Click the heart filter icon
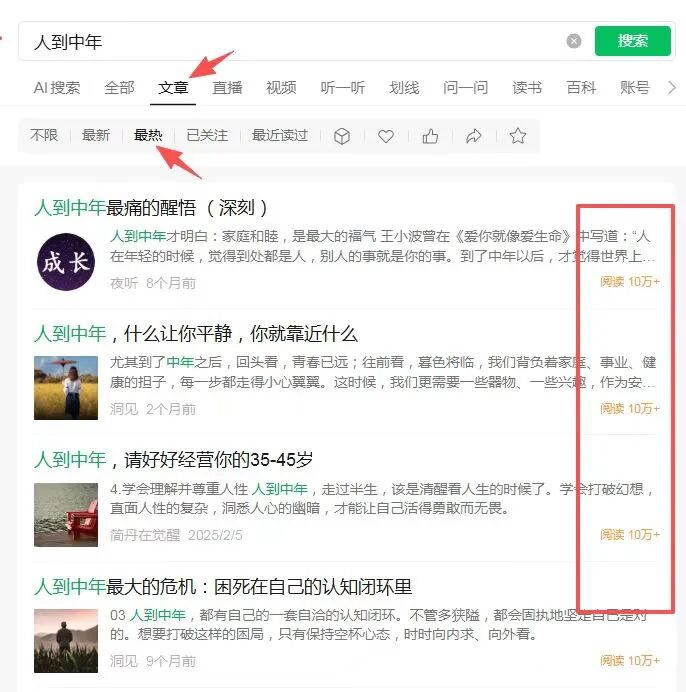The height and width of the screenshot is (692, 686). click(x=386, y=136)
